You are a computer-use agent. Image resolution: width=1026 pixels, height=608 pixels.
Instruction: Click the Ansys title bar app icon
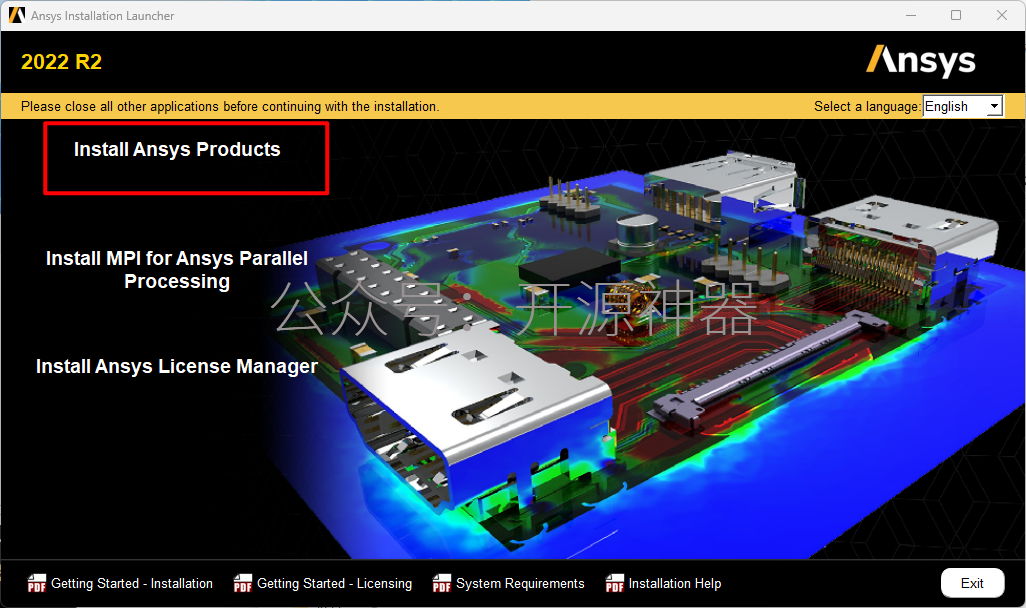(x=16, y=15)
